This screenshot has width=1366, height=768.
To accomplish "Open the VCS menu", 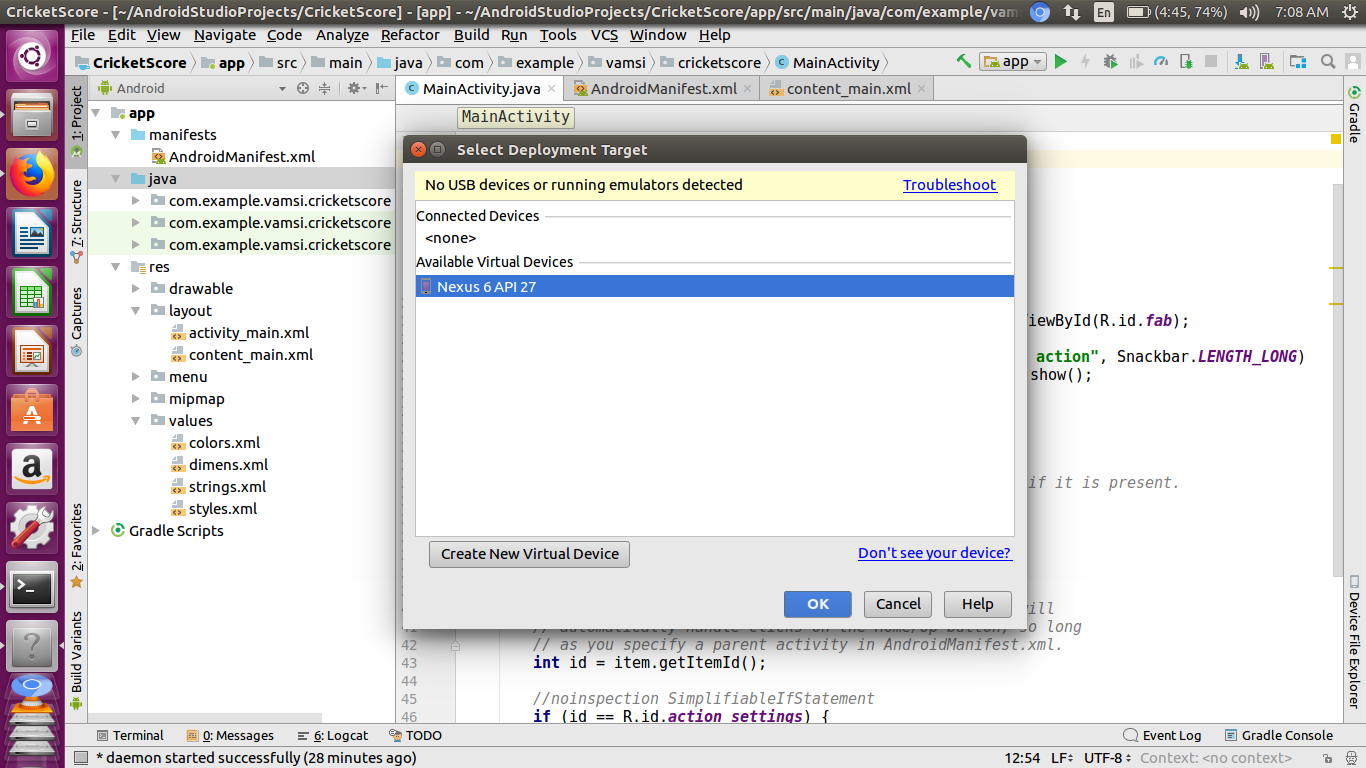I will click(x=604, y=34).
